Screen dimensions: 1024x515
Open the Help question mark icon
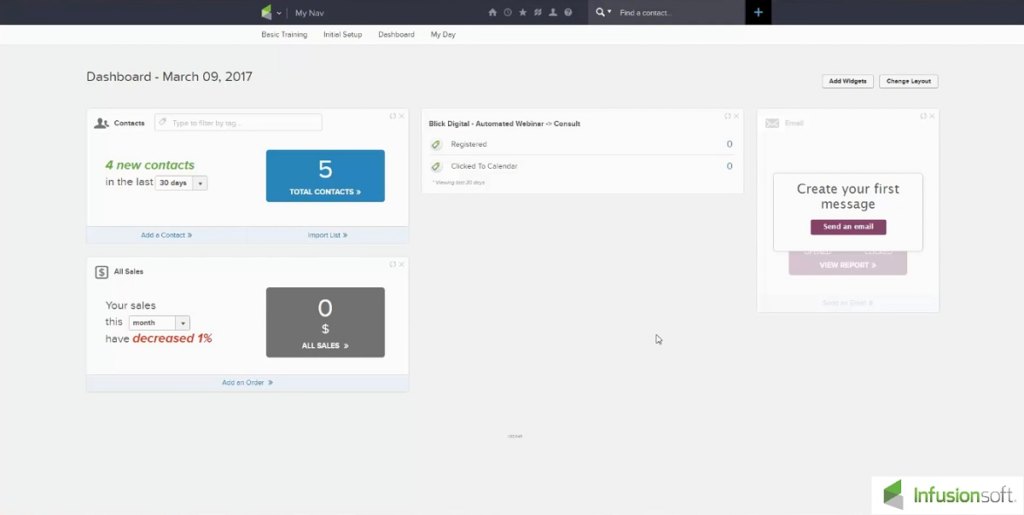click(568, 12)
